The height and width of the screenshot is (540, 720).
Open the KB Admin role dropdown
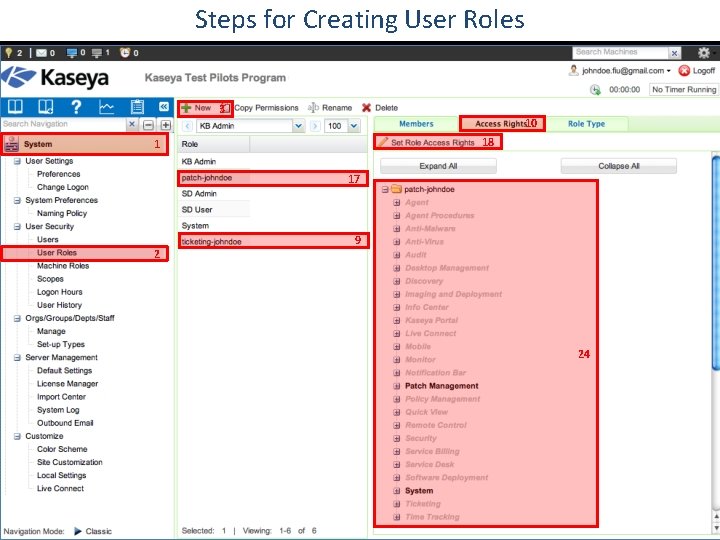[x=298, y=126]
